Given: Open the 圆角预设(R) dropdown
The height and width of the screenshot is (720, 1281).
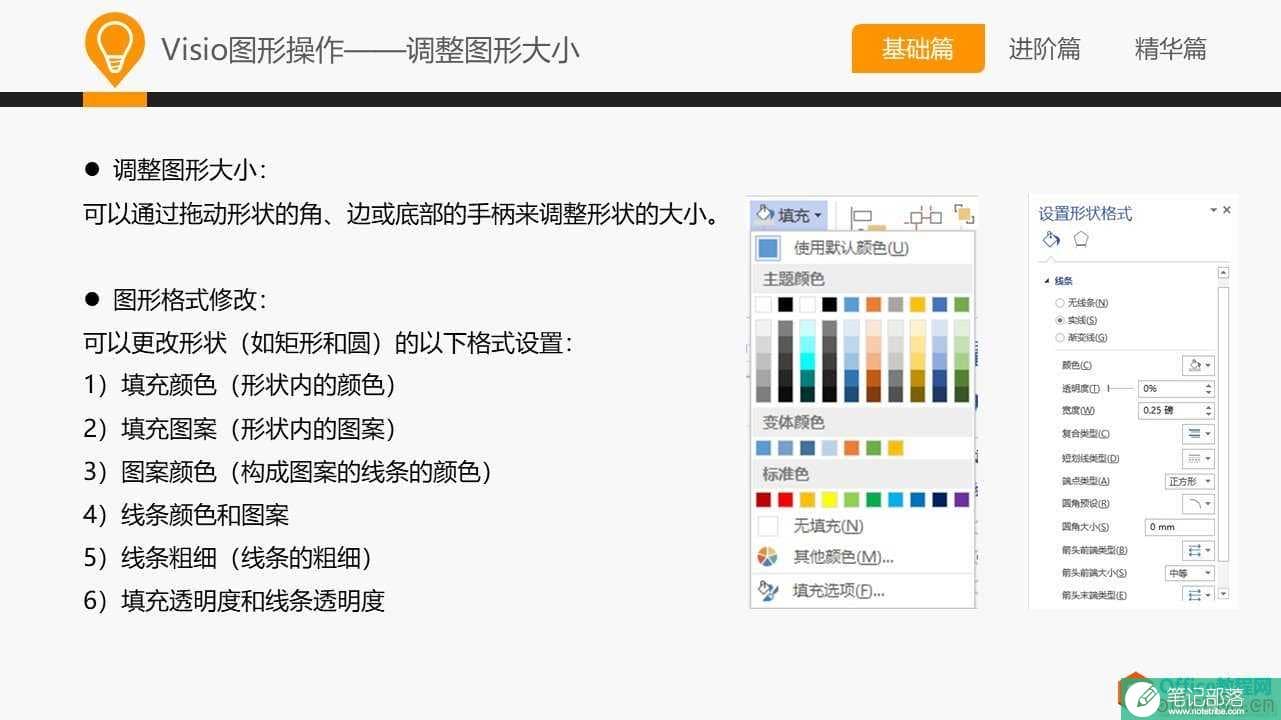Looking at the screenshot, I should pos(1198,504).
